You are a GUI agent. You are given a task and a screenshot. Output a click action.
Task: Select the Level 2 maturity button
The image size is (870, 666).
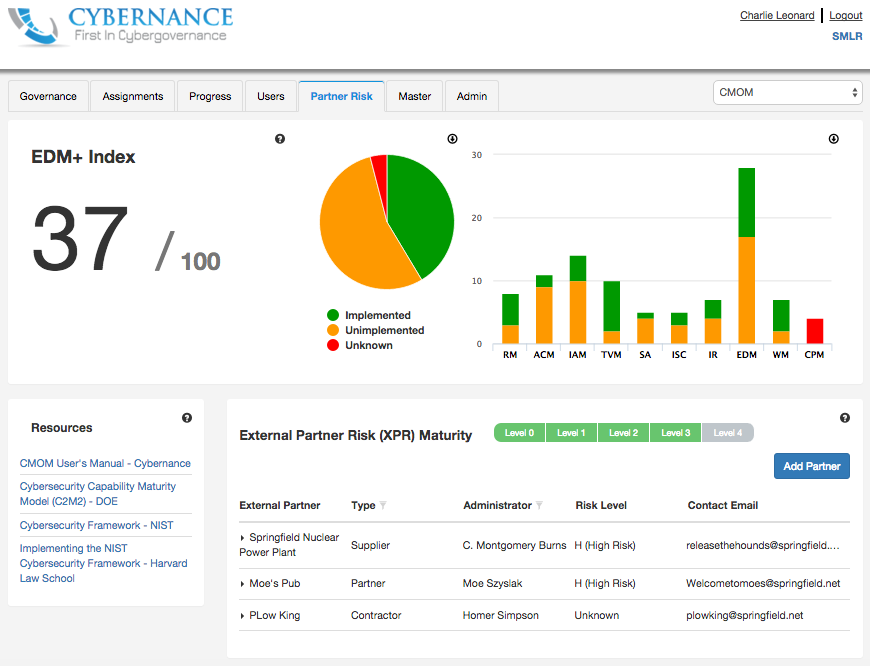(623, 433)
